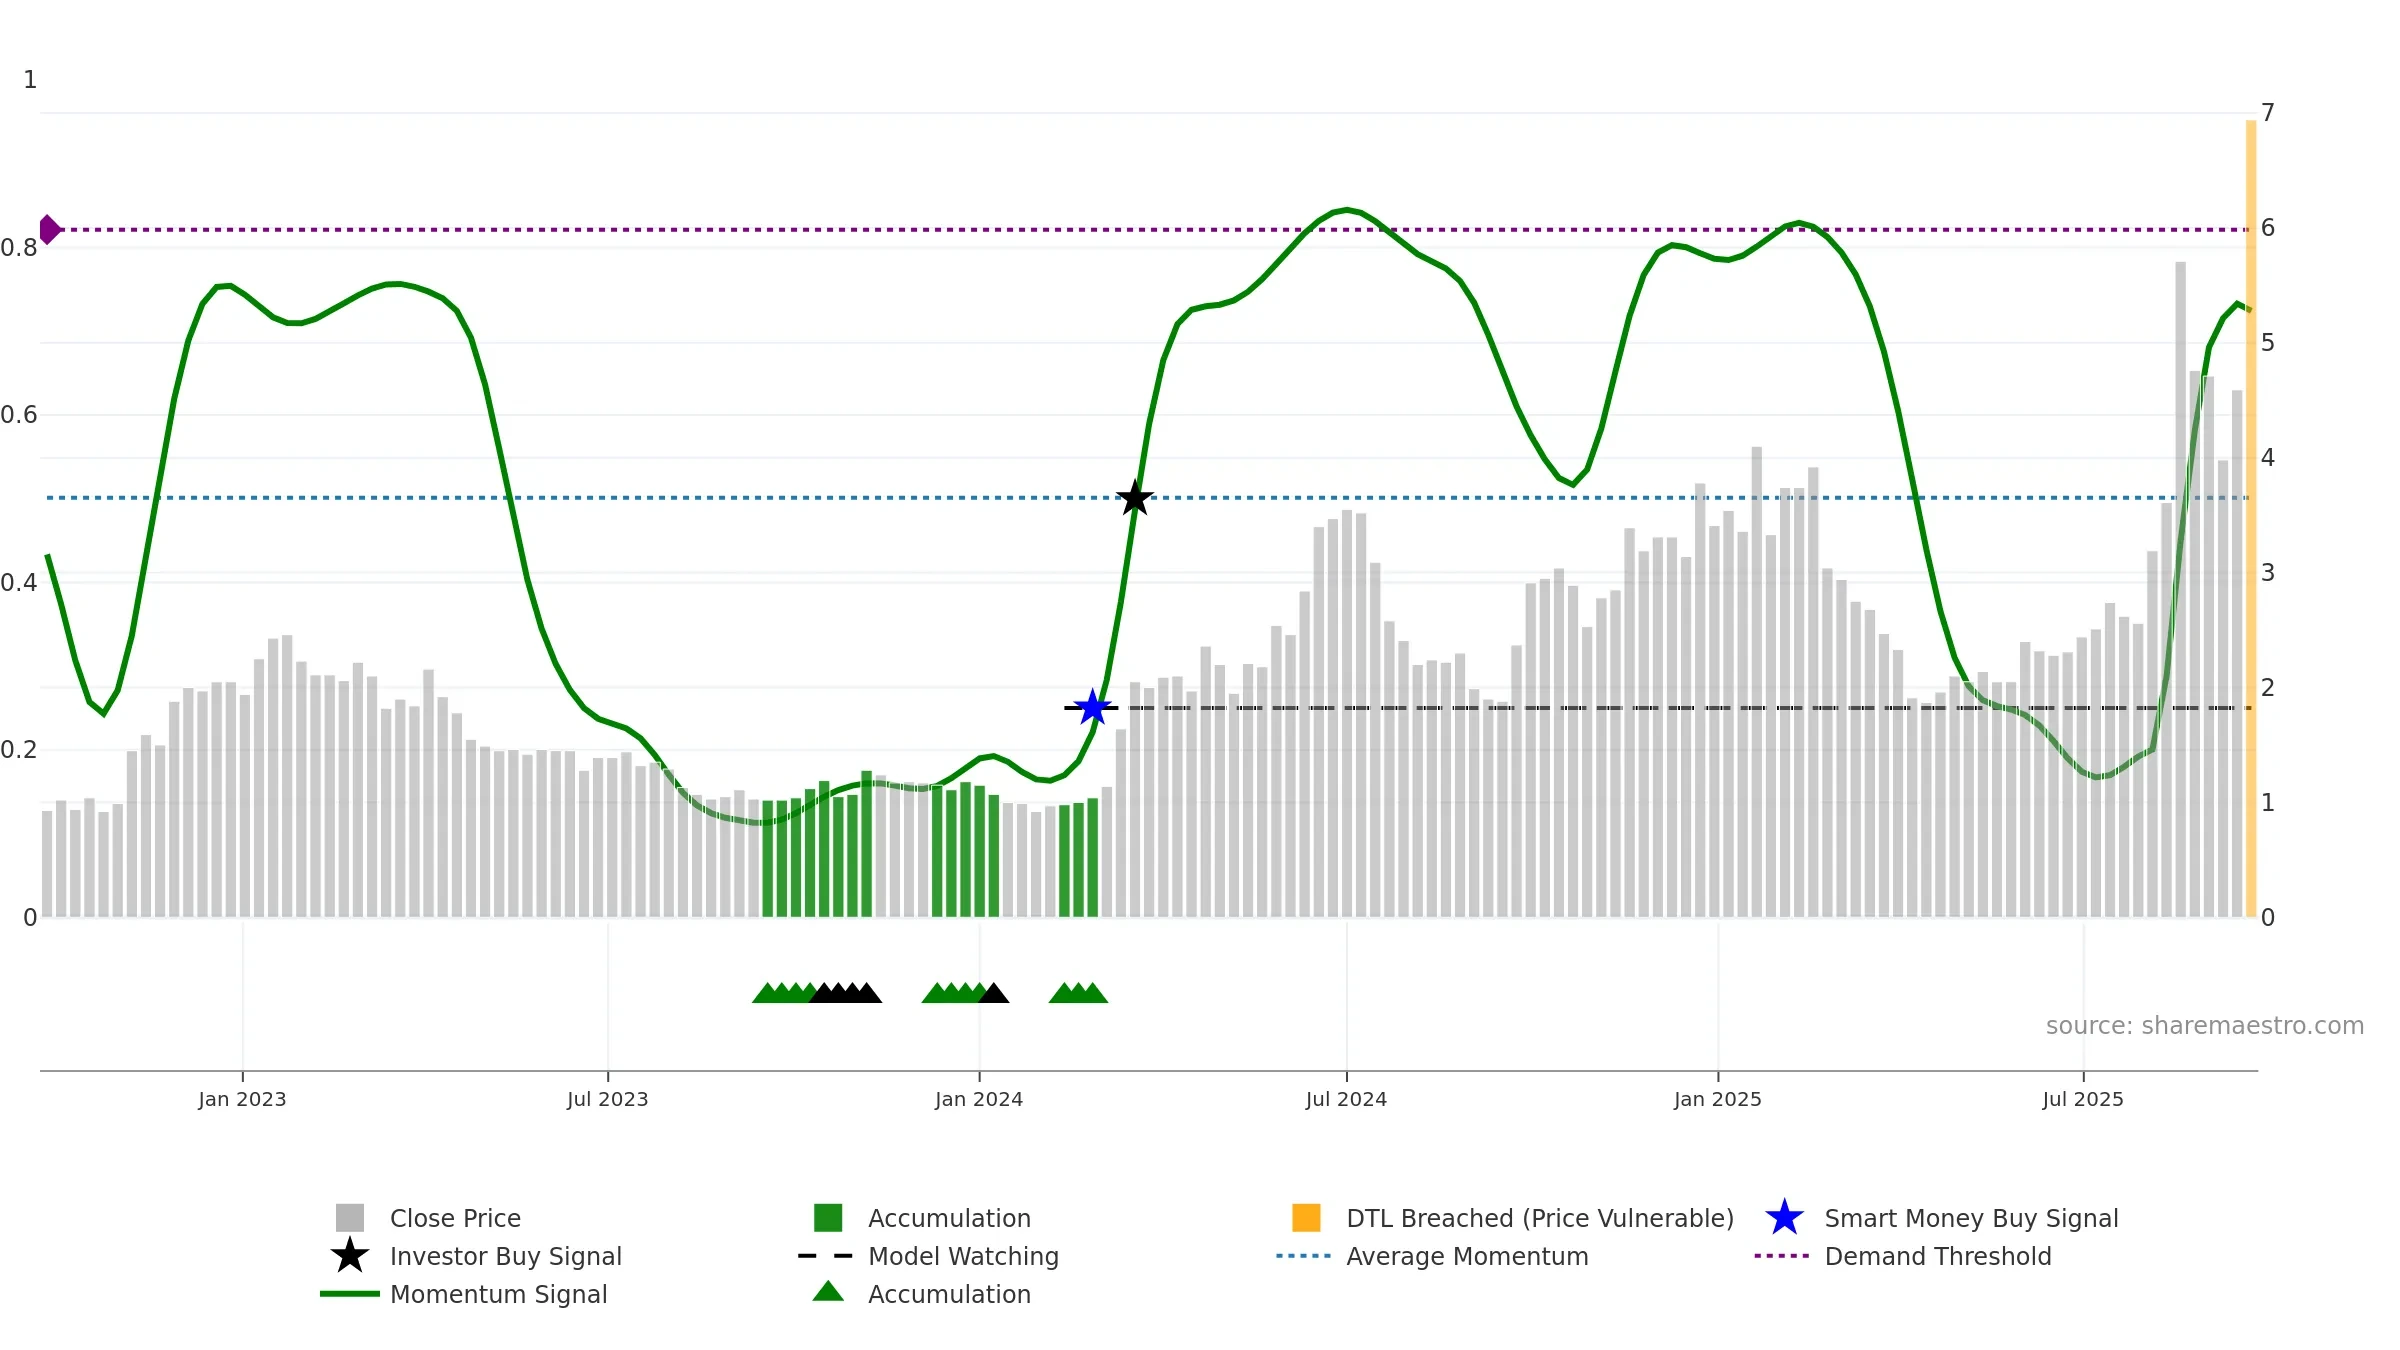
Task: Toggle green Accumulation bar legend swatch
Action: (828, 1218)
